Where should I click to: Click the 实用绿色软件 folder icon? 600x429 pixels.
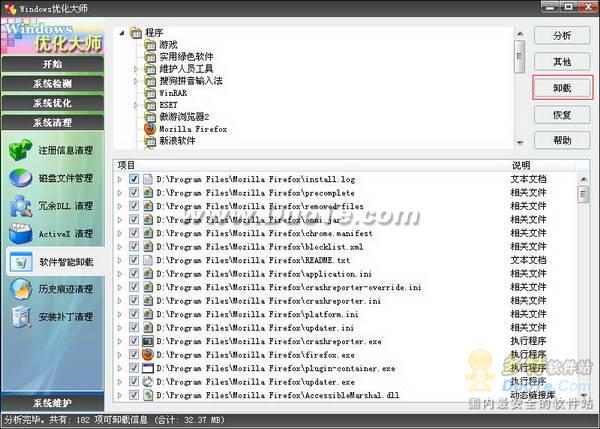click(150, 57)
